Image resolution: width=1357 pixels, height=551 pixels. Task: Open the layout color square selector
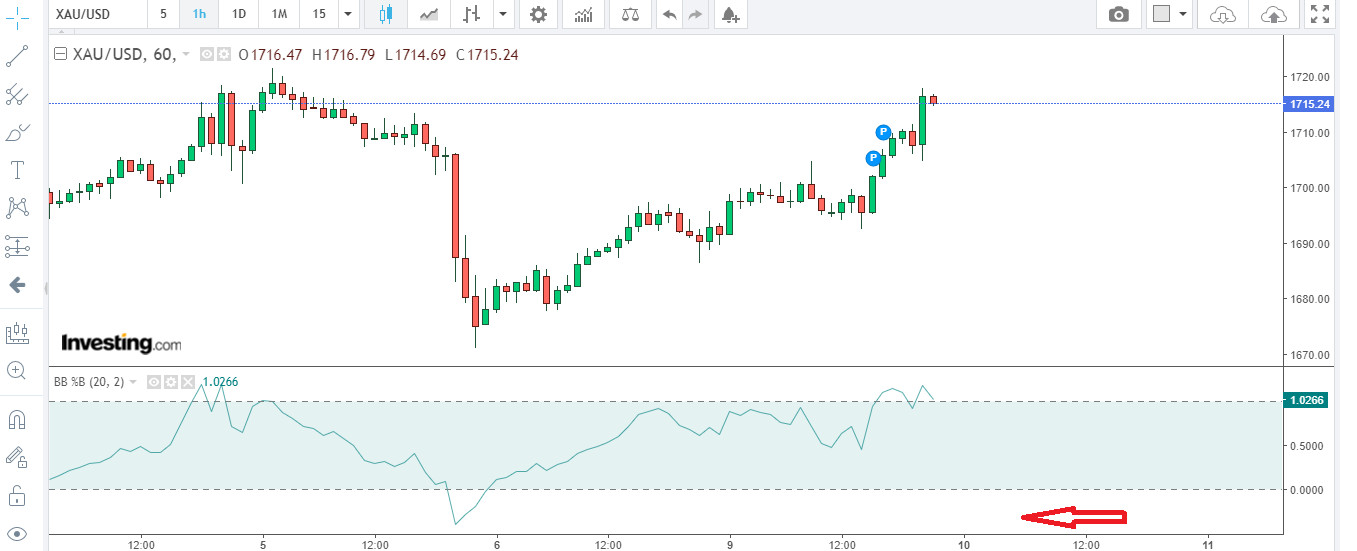(1161, 14)
